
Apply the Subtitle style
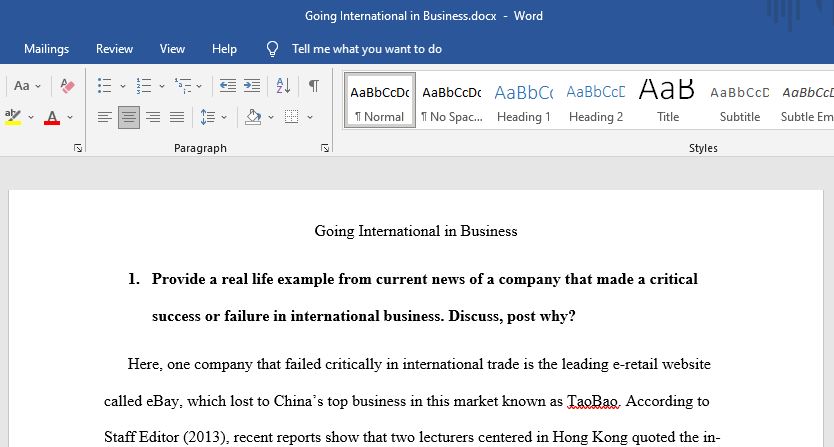pos(740,101)
